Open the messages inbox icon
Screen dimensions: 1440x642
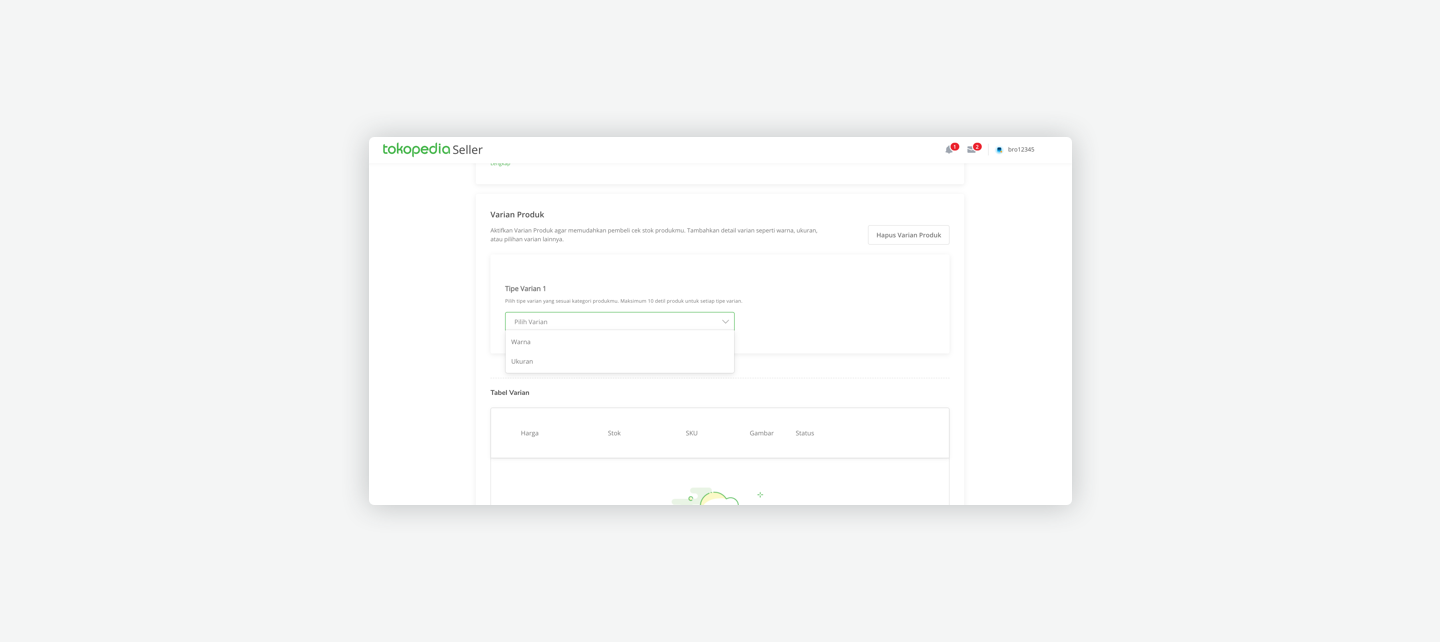click(971, 150)
